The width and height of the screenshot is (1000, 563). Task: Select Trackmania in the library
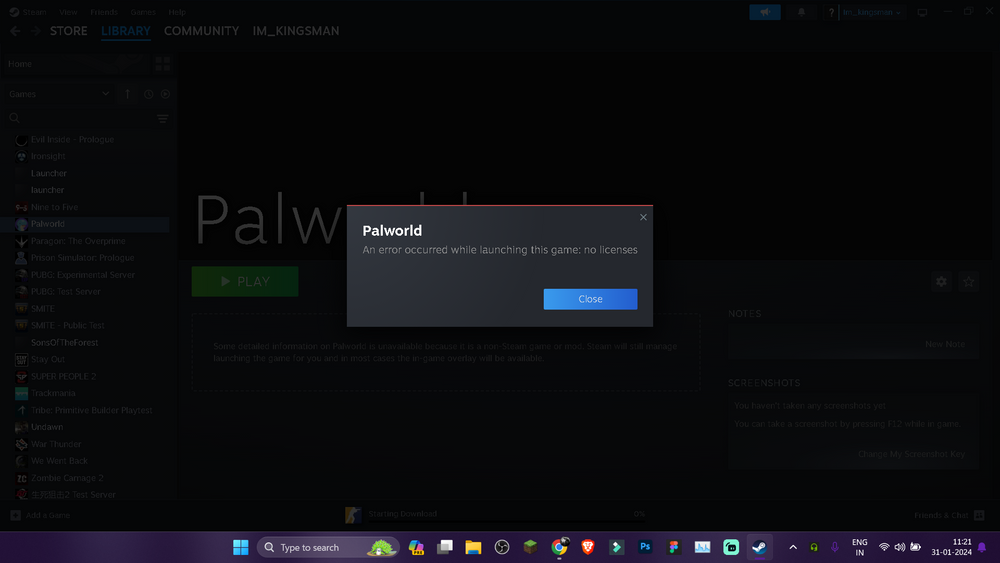click(x=53, y=393)
